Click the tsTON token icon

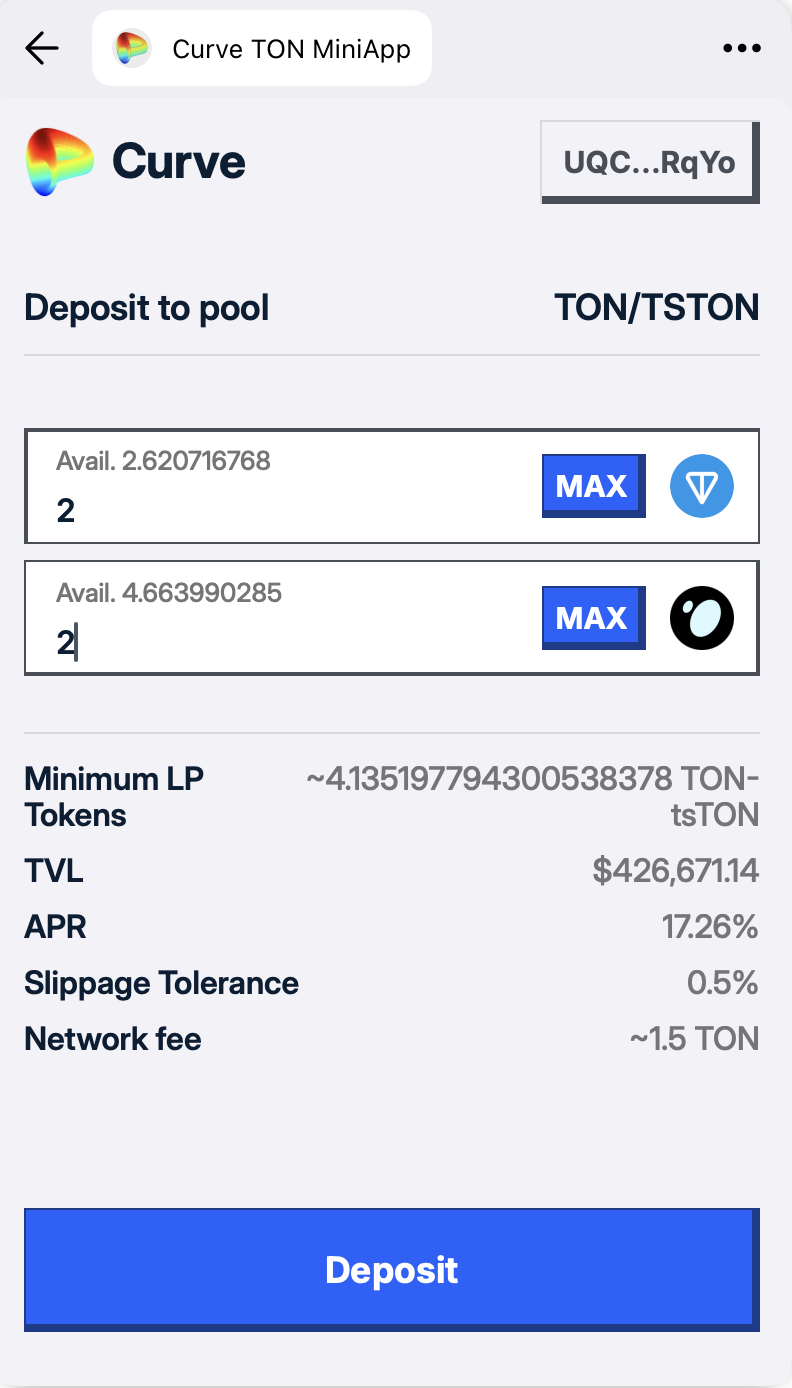tap(701, 618)
